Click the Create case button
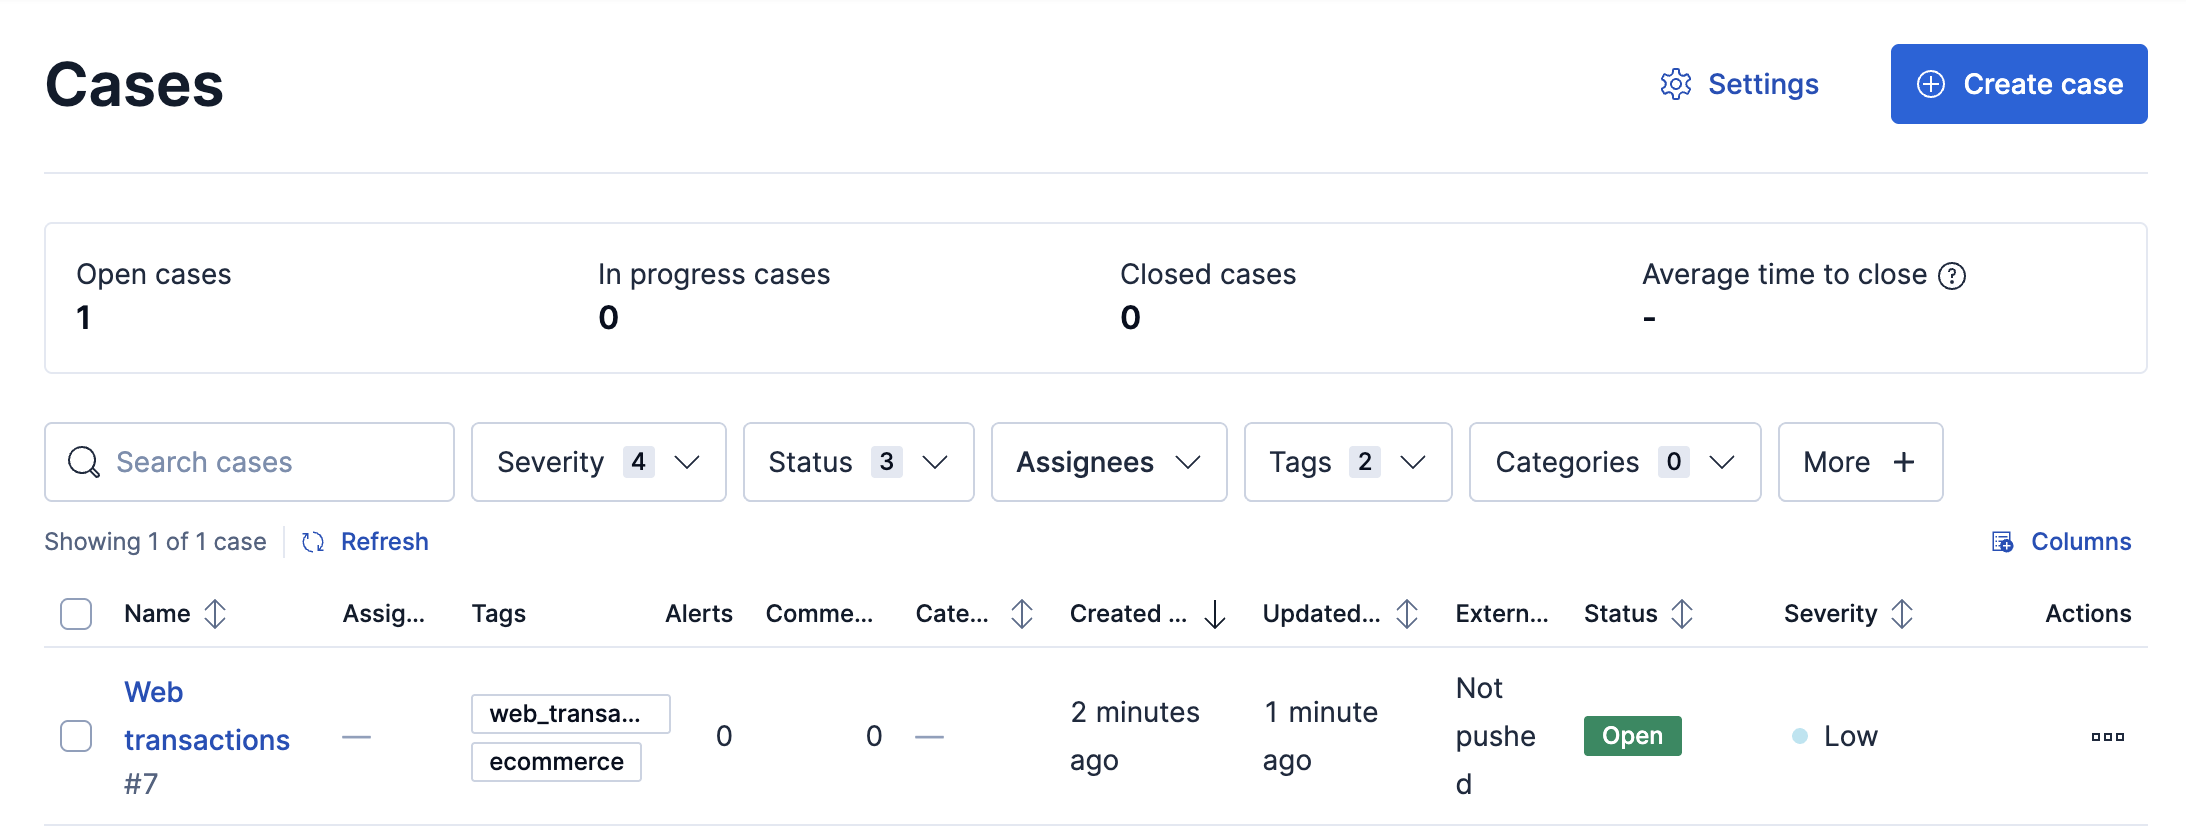Image resolution: width=2186 pixels, height=840 pixels. (2018, 84)
